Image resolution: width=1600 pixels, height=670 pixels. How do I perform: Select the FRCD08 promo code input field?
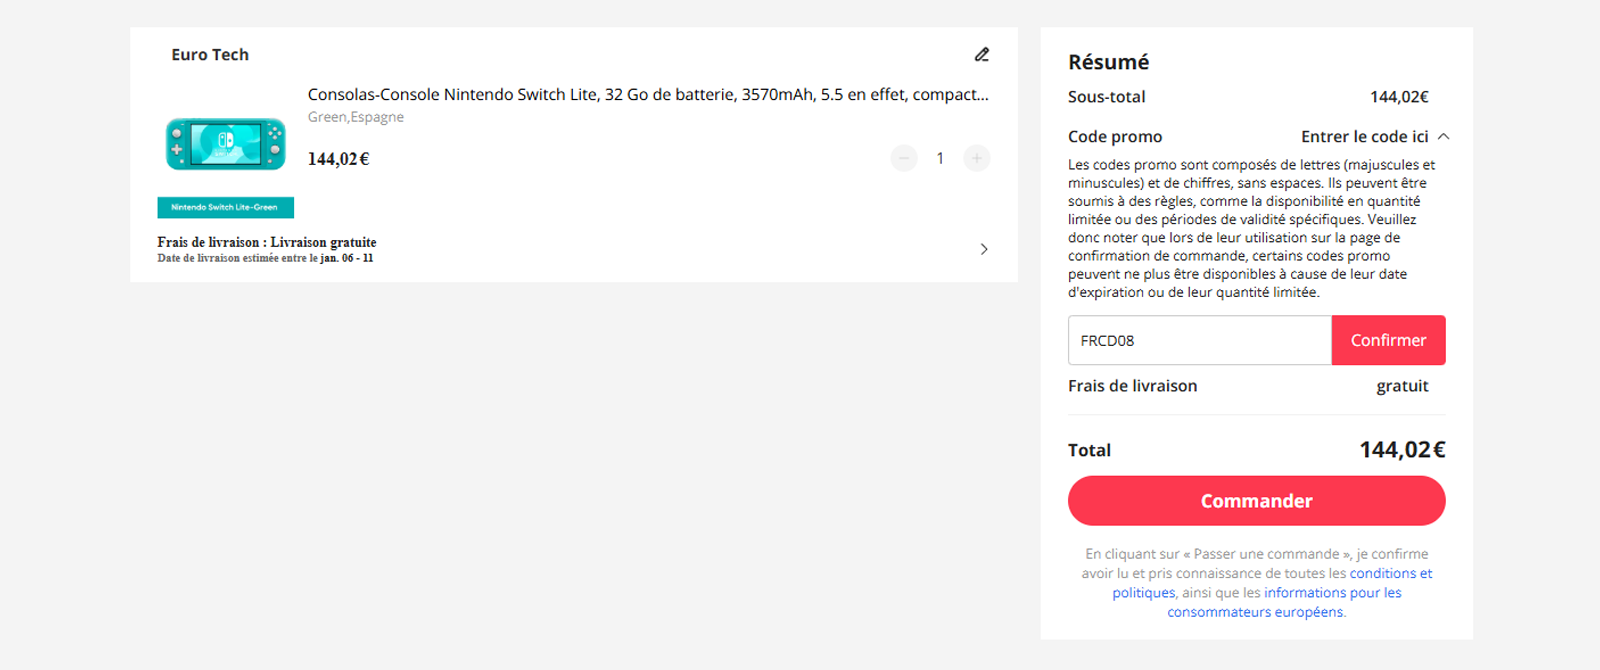coord(1198,340)
